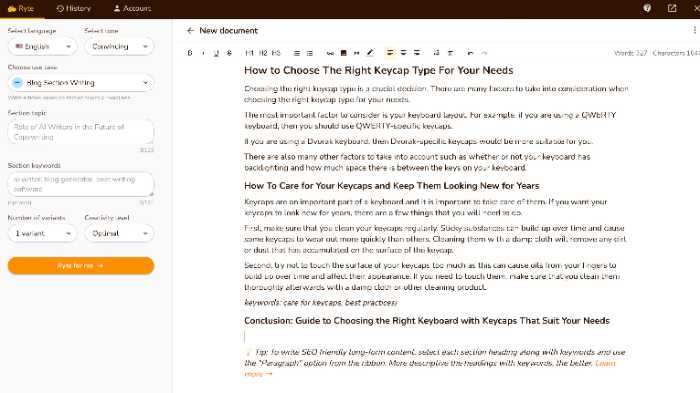This screenshot has width=700, height=393.
Task: Switch to the Ryte tab
Action: tap(21, 8)
